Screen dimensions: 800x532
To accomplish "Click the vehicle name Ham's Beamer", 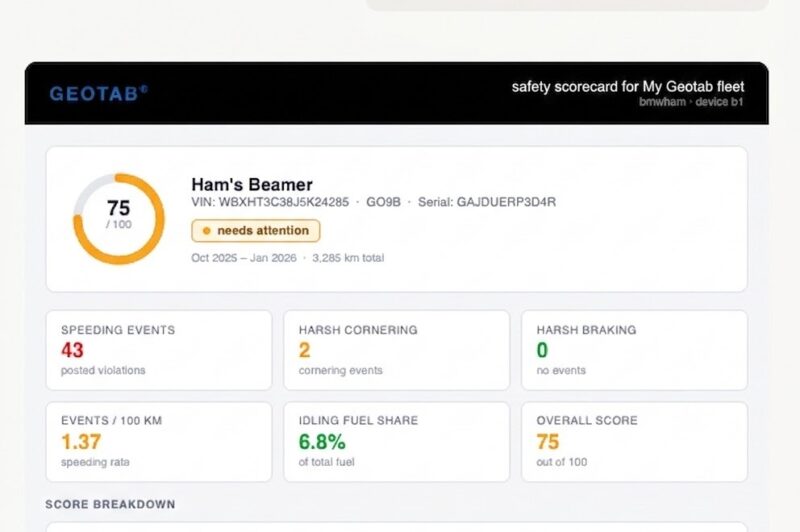I will [x=252, y=184].
